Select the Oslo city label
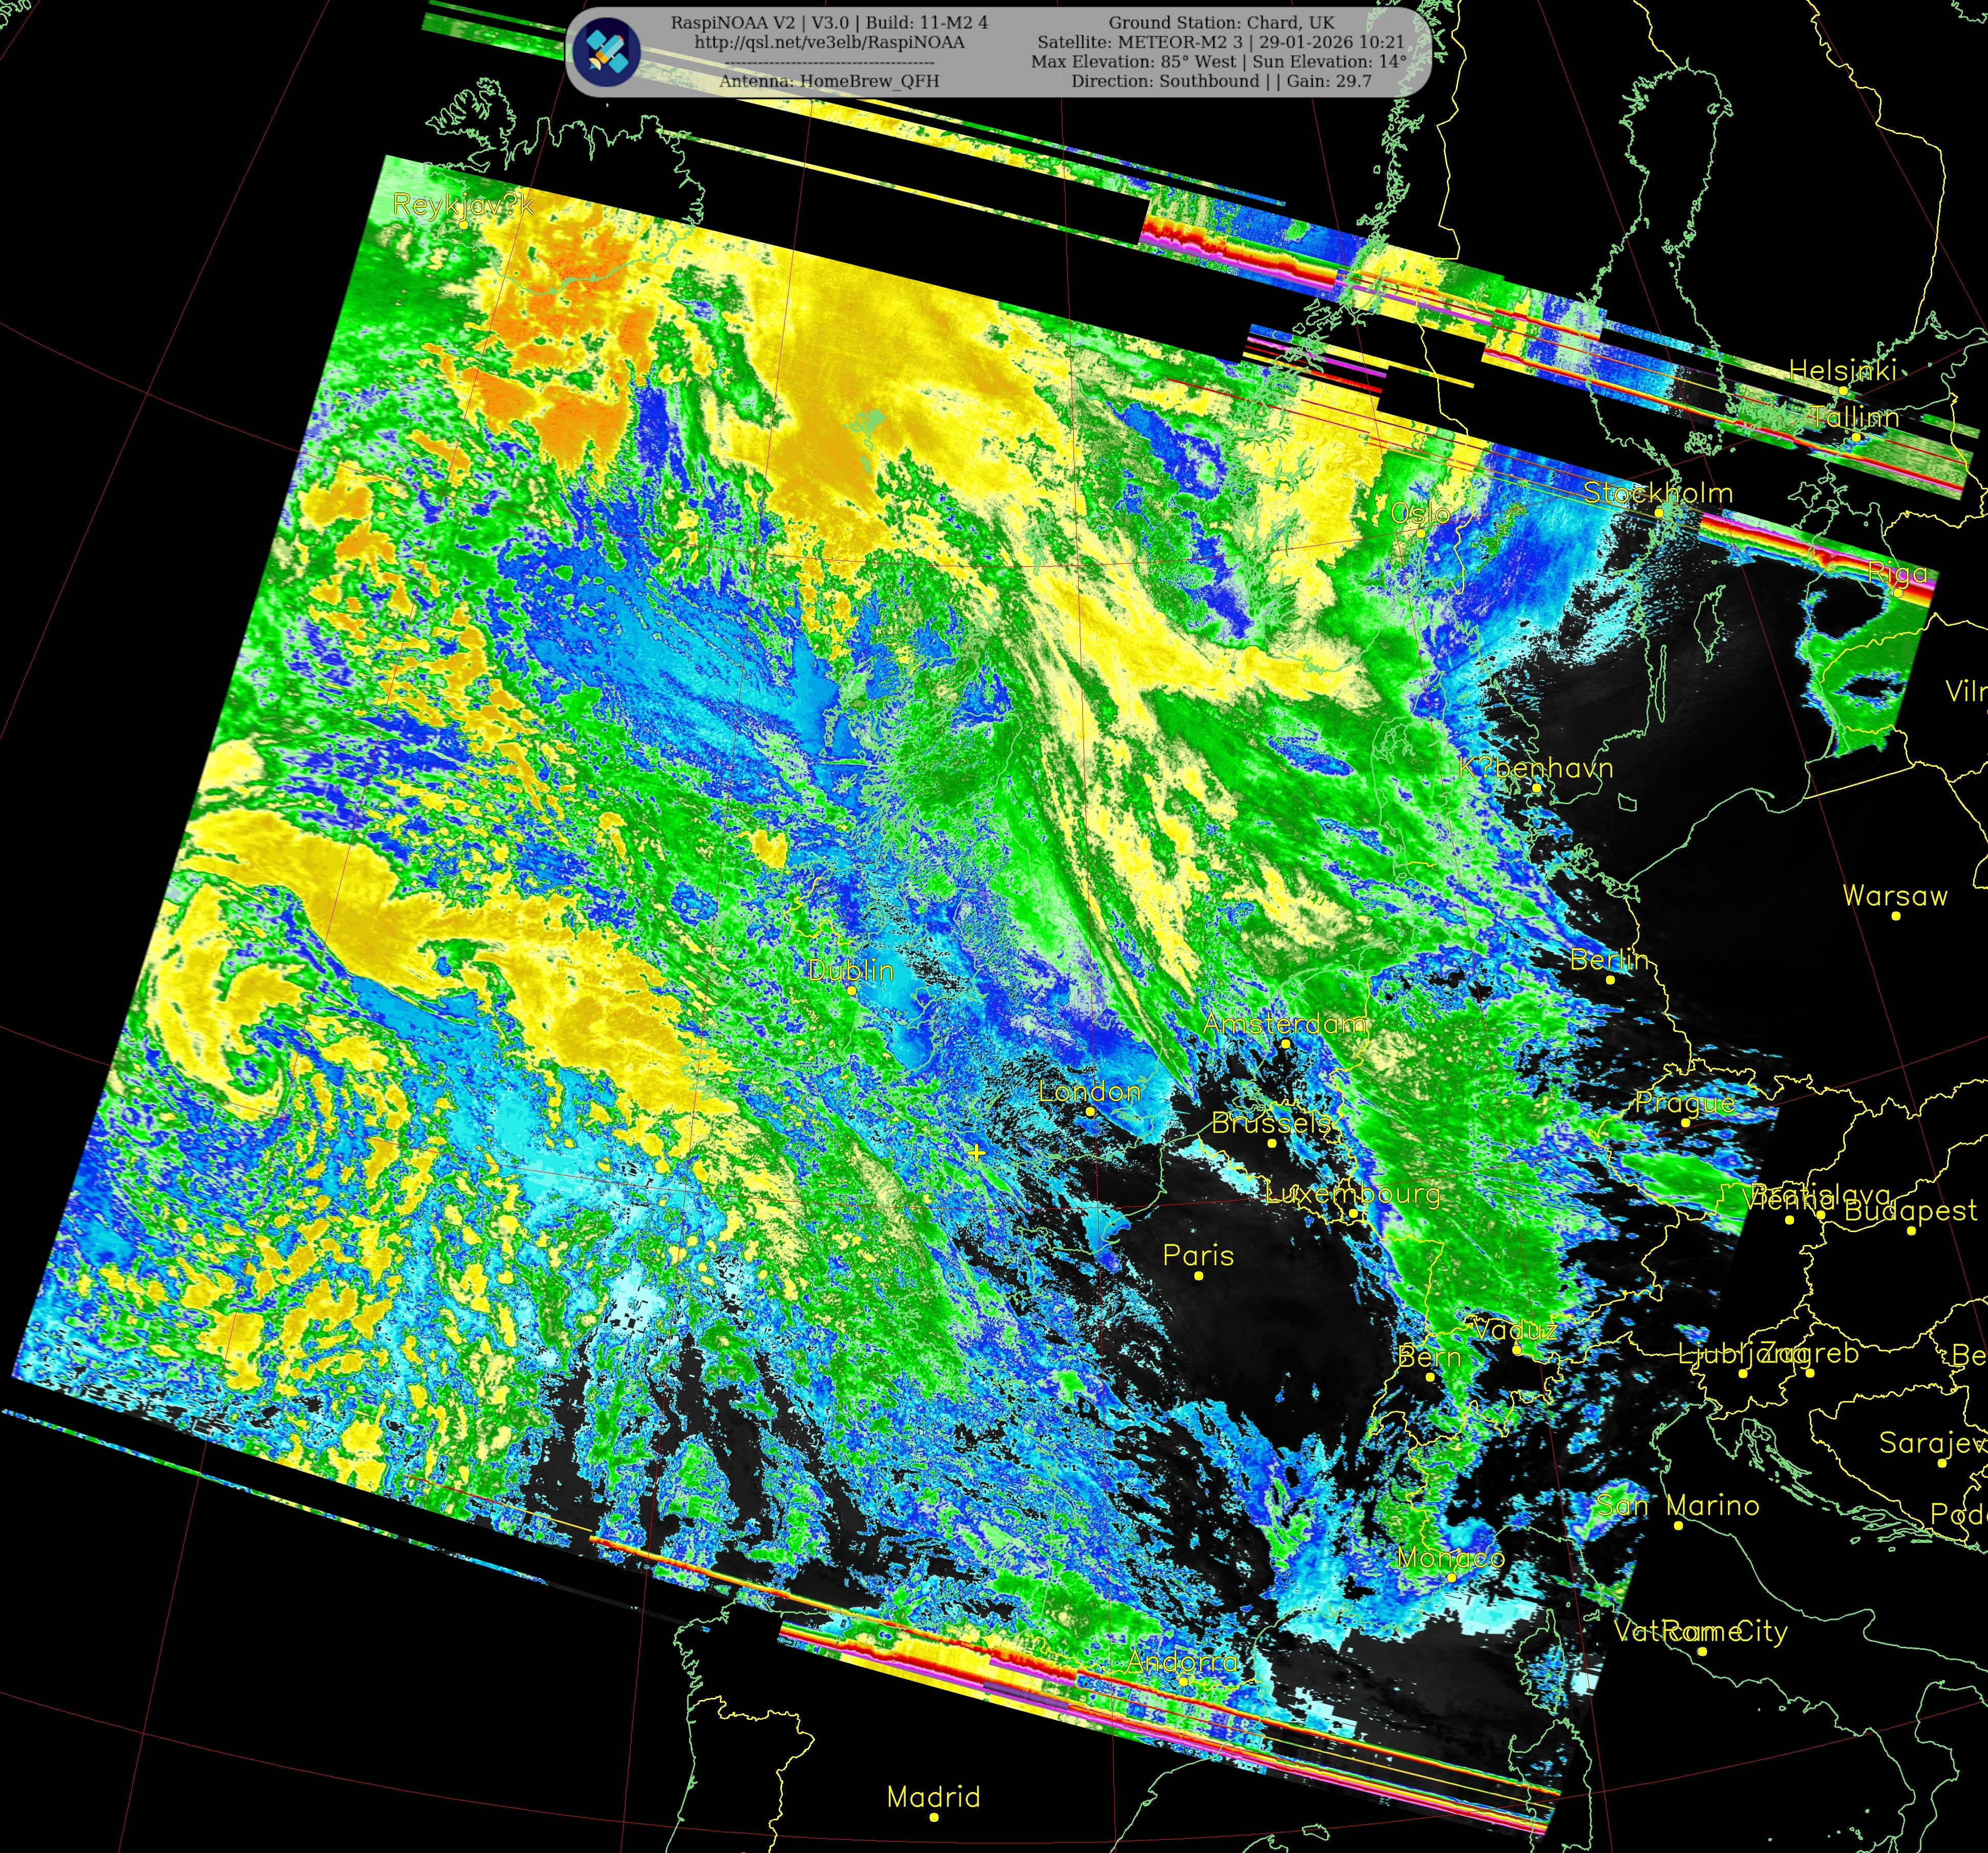 [x=1420, y=514]
